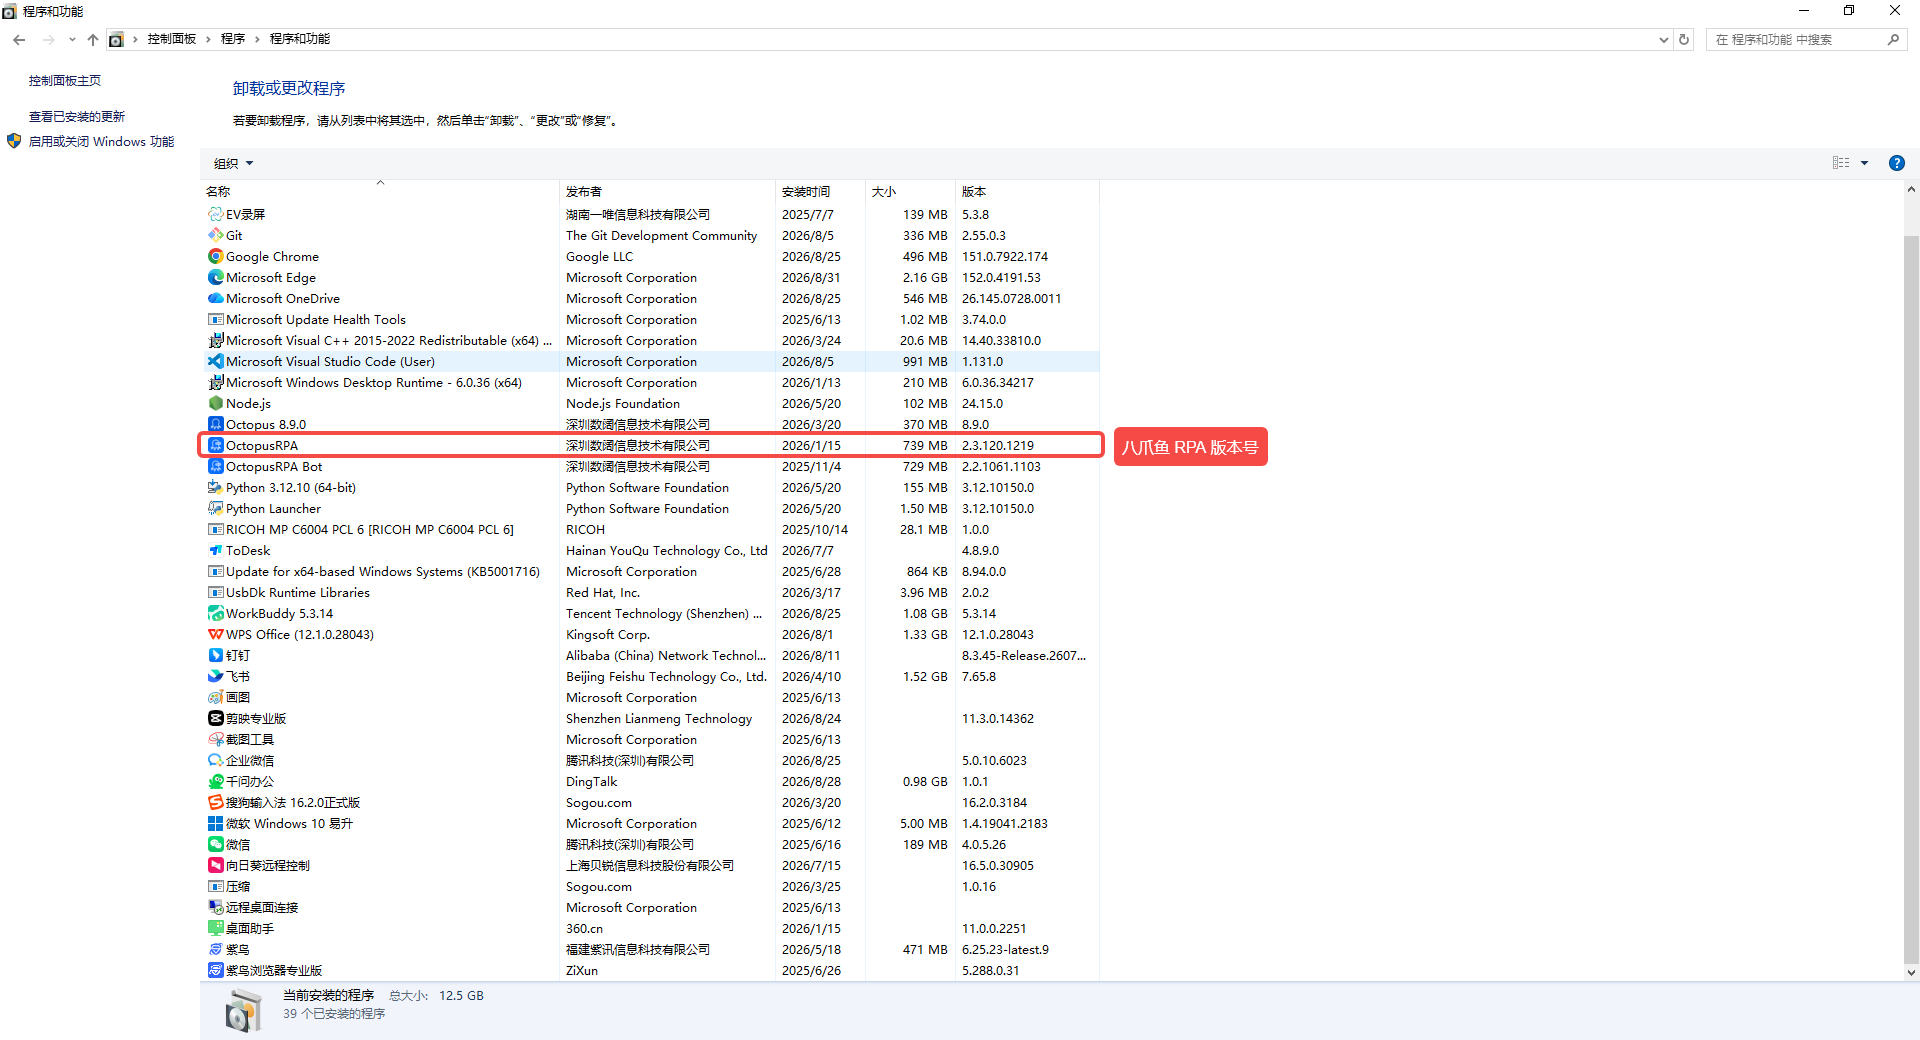The image size is (1920, 1040).
Task: Navigate to 控制面板 in breadcrumb
Action: pos(172,39)
